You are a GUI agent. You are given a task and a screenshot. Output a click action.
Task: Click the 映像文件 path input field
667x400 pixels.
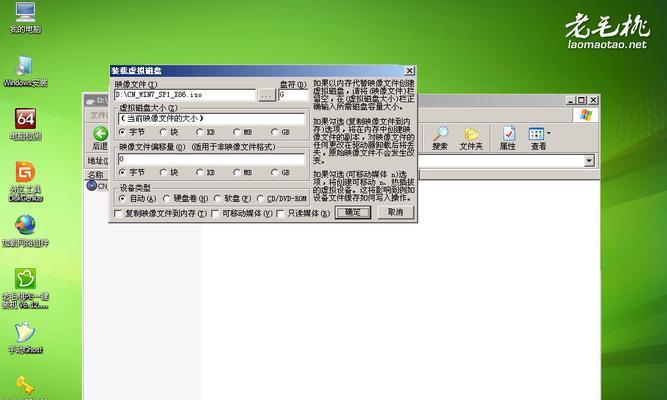pos(185,95)
